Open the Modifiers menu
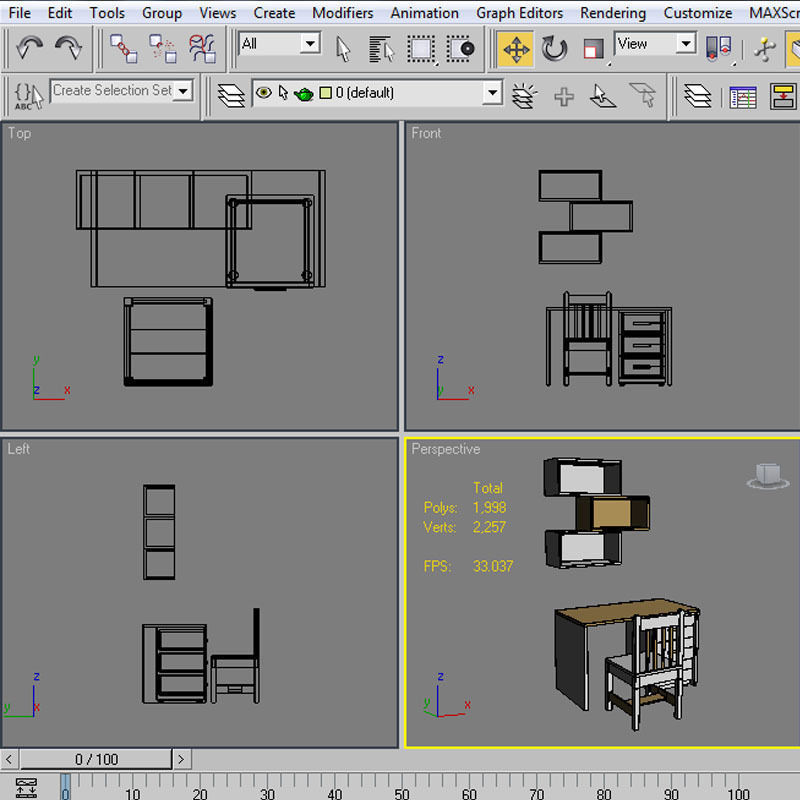 [x=343, y=13]
